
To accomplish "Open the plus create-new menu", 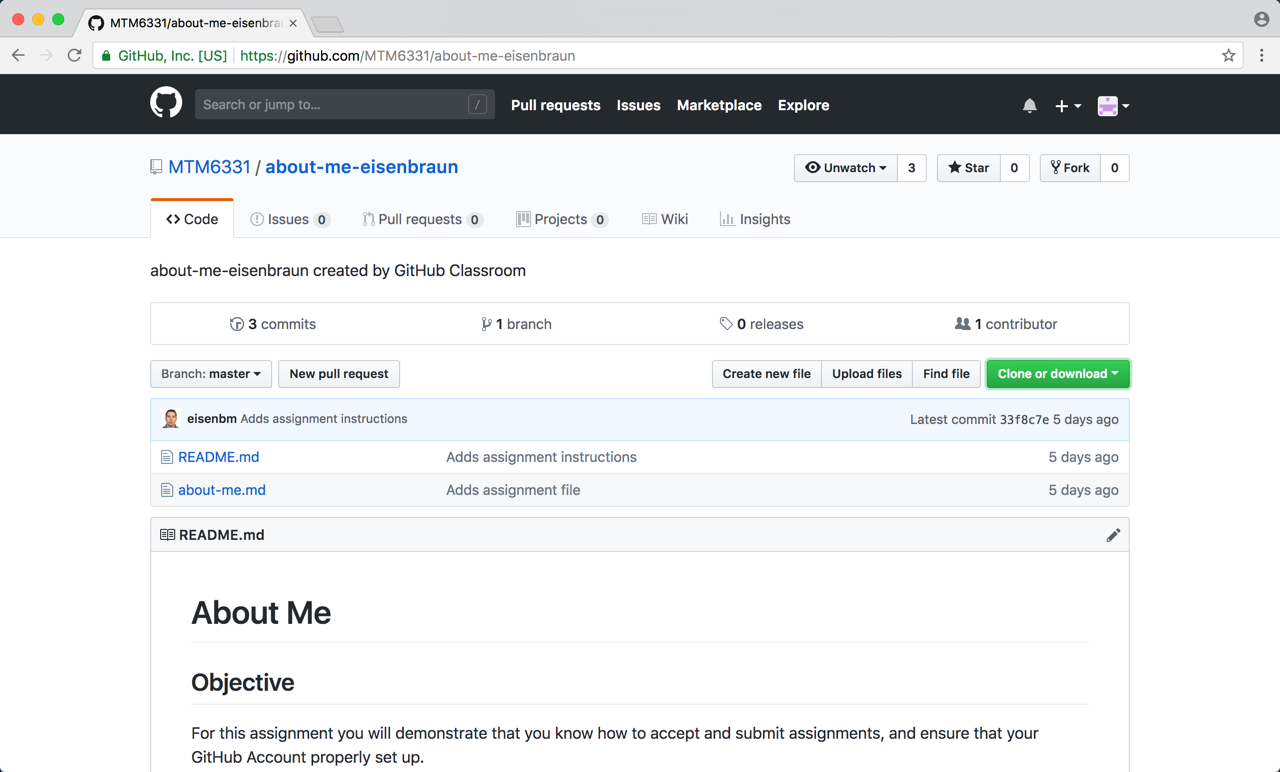I will tap(1068, 105).
